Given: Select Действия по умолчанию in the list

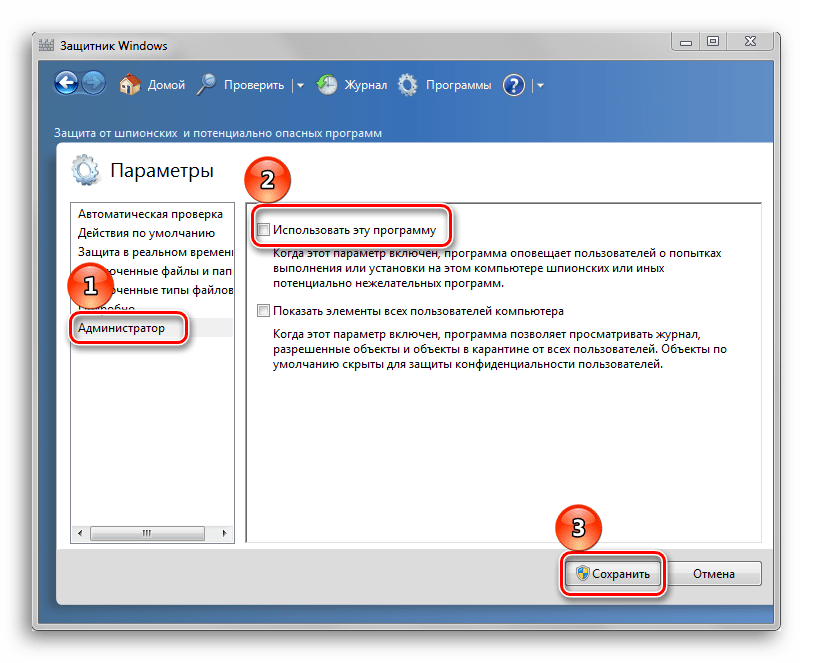Looking at the screenshot, I should (x=146, y=233).
